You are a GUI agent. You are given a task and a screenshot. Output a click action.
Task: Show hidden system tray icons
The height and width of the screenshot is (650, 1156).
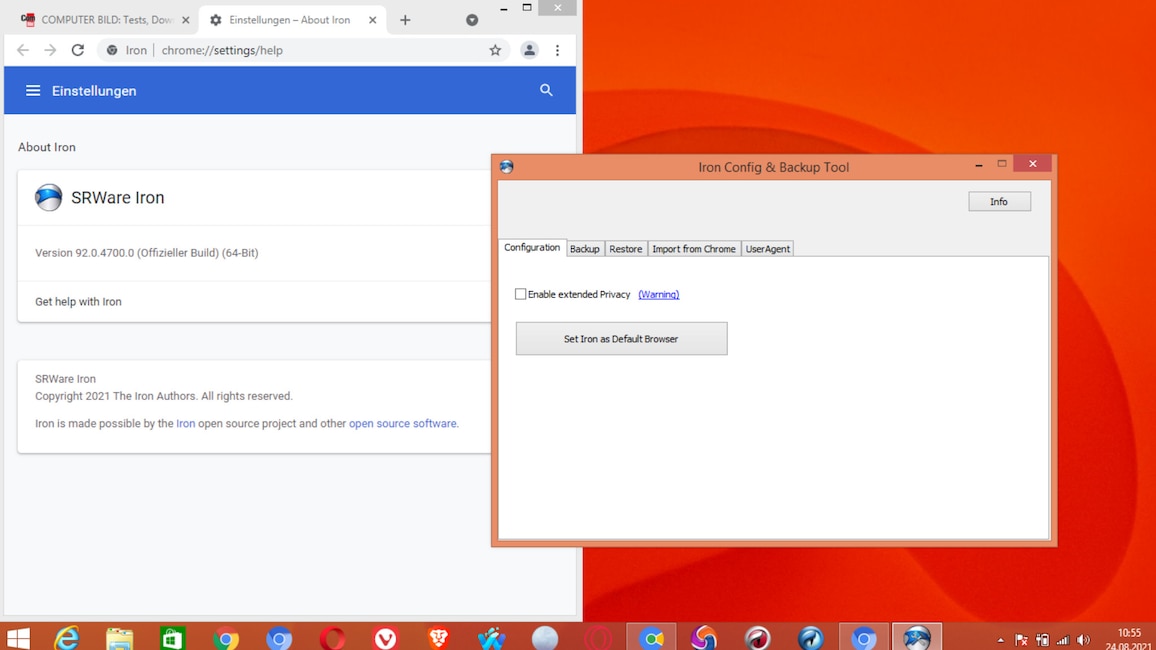(1000, 640)
